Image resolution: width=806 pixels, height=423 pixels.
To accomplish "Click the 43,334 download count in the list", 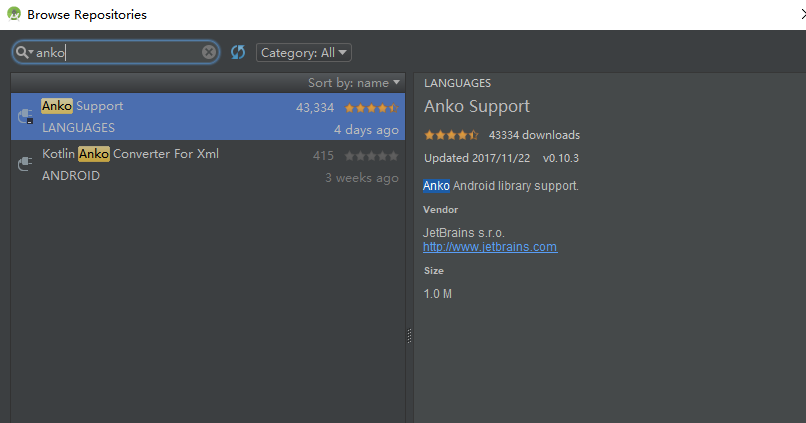I will coord(315,108).
